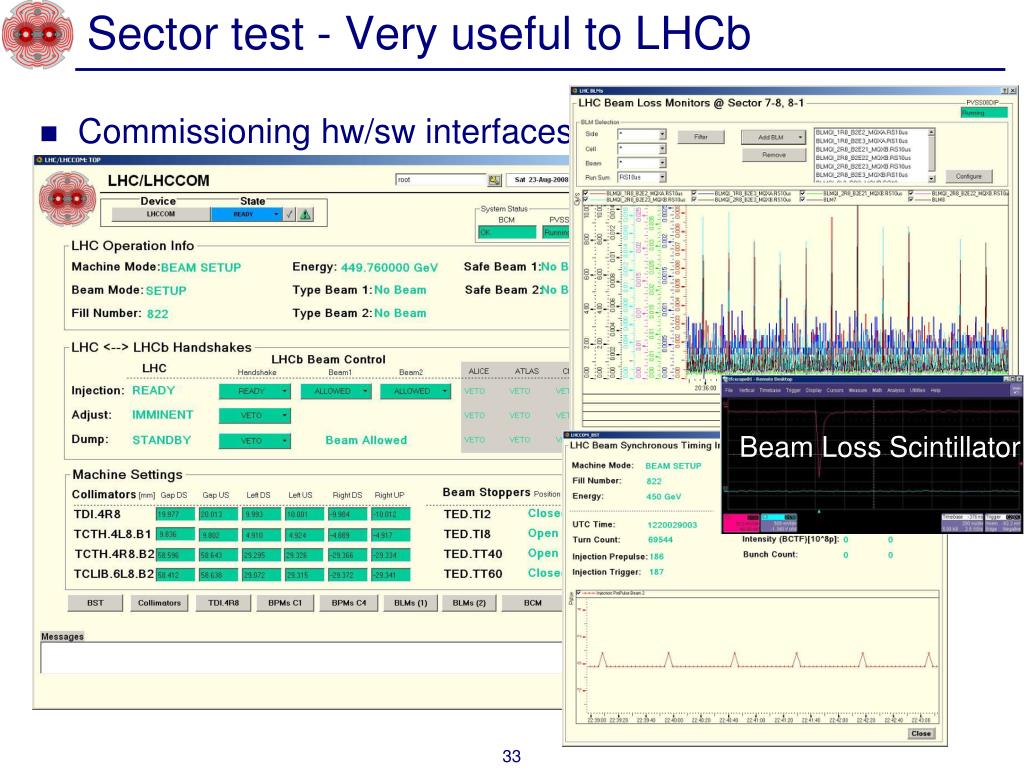This screenshot has width=1024, height=768.
Task: Open the File menu in oscilloscope window
Action: (729, 390)
